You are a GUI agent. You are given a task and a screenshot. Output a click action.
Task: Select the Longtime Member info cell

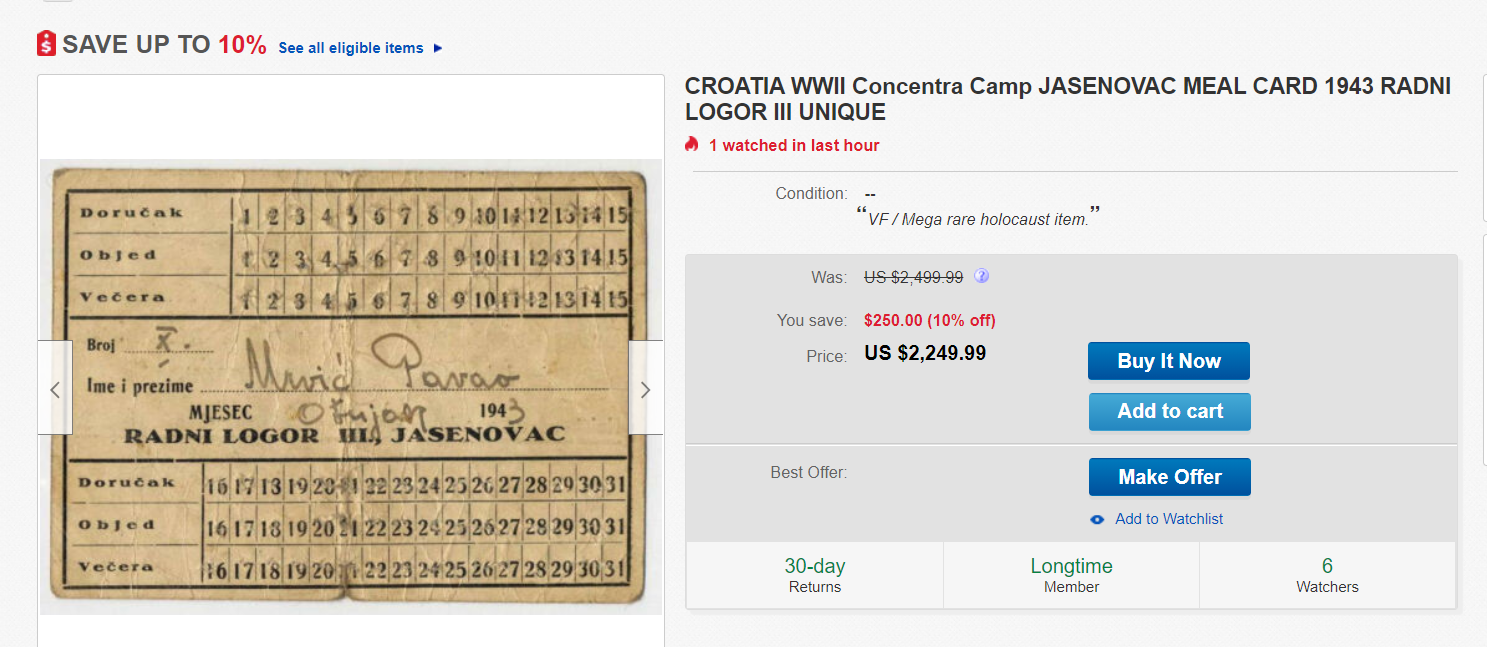(x=1071, y=575)
